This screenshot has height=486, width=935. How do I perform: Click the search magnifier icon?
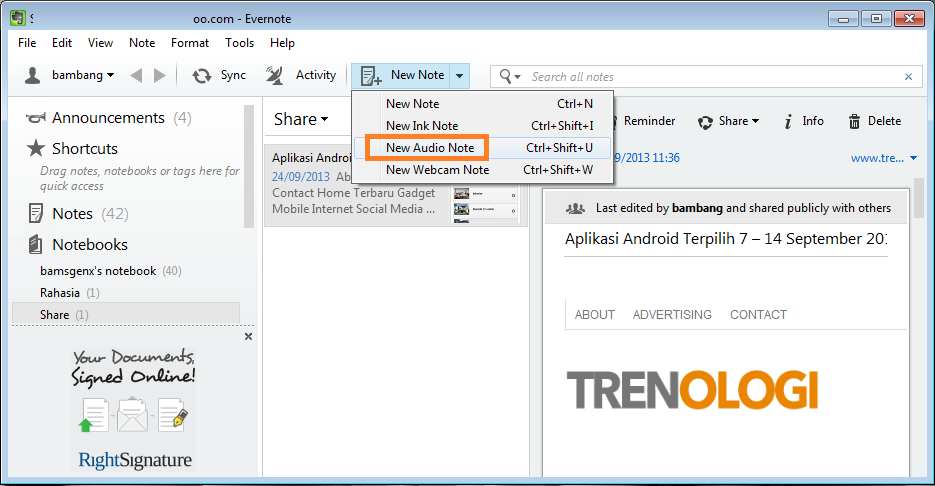(x=505, y=76)
